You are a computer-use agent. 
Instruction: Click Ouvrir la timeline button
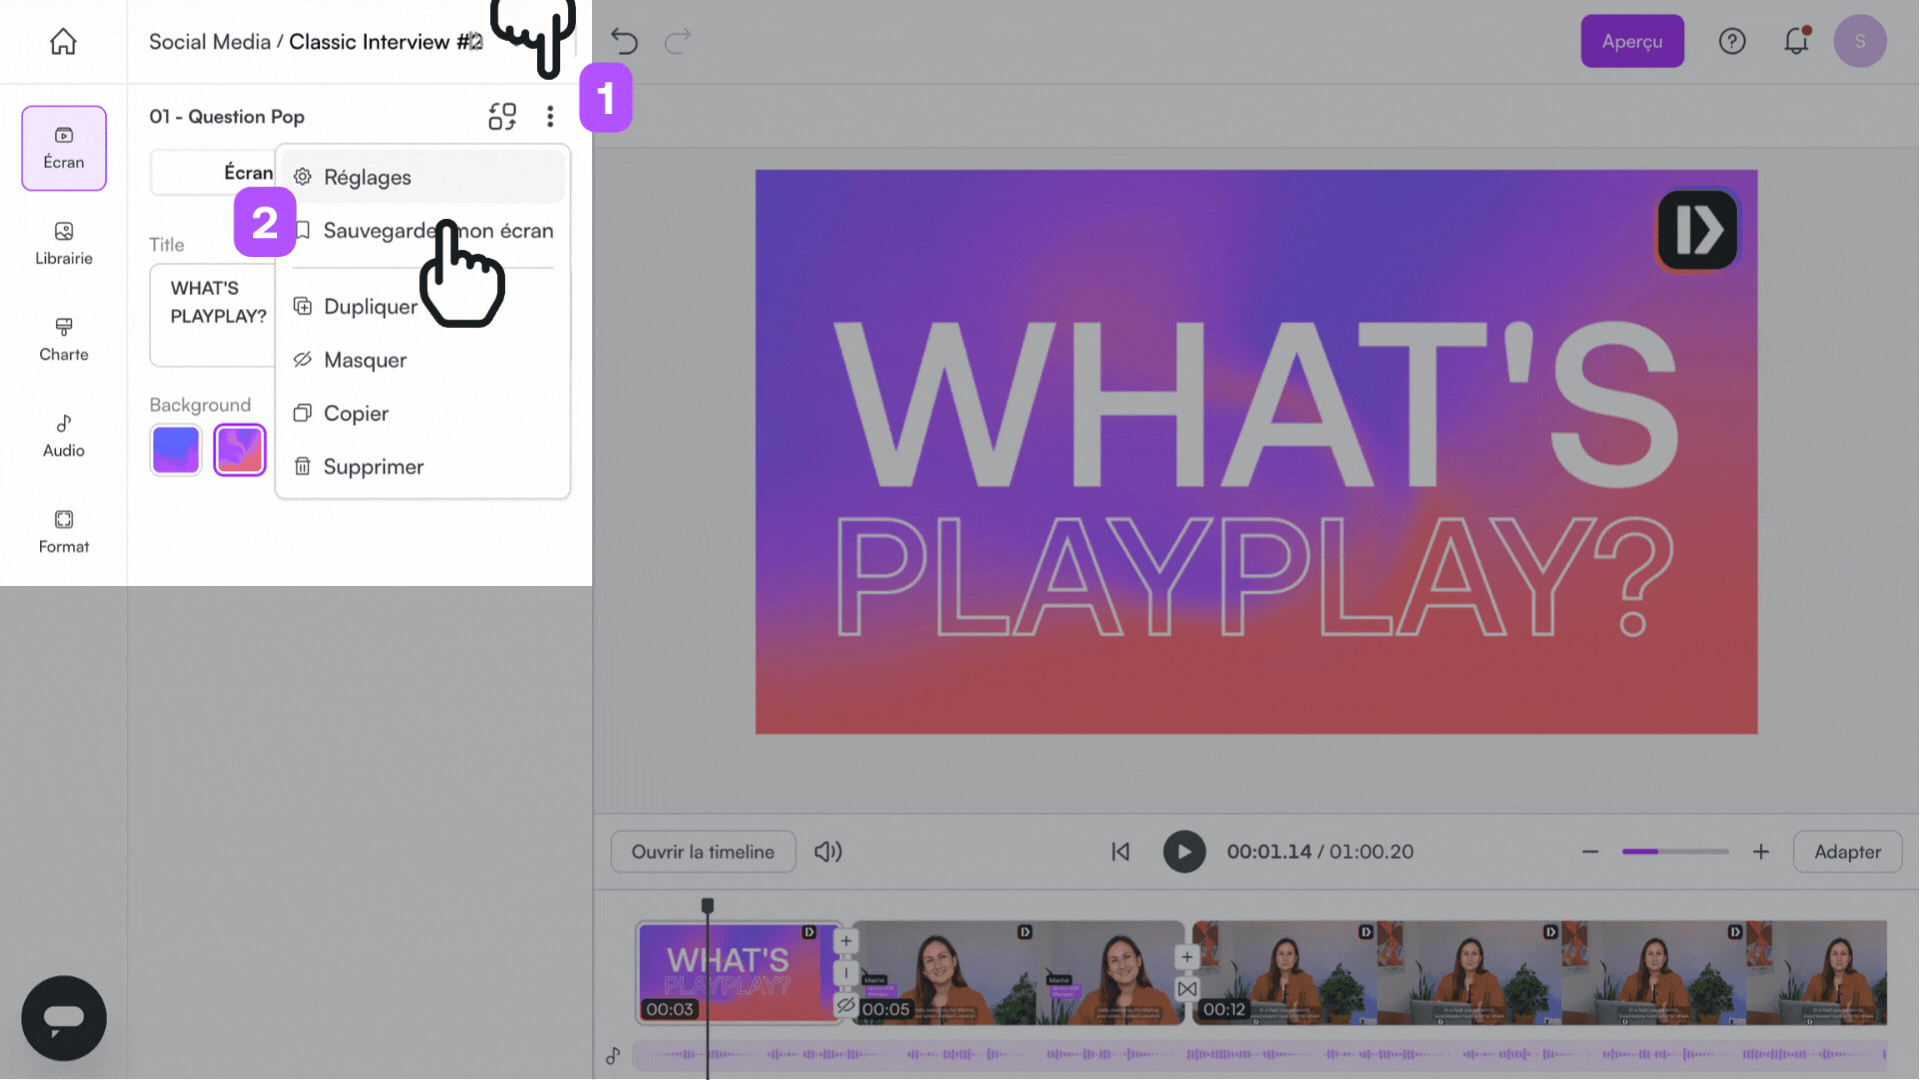703,851
